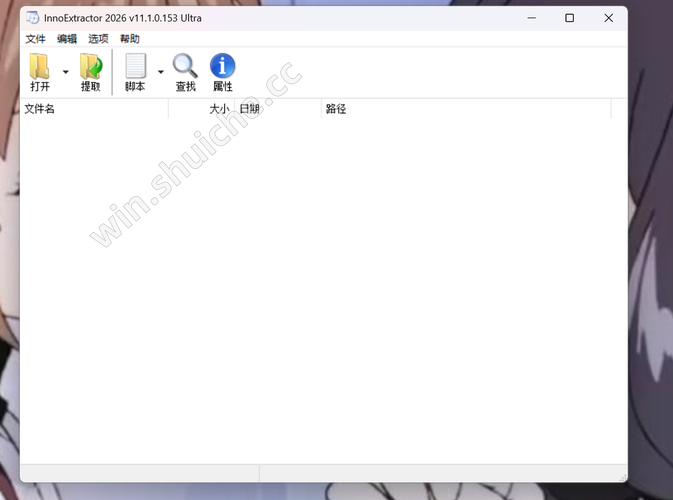This screenshot has height=500, width=673.
Task: Minimize the InnoExtractor window
Action: [531, 18]
